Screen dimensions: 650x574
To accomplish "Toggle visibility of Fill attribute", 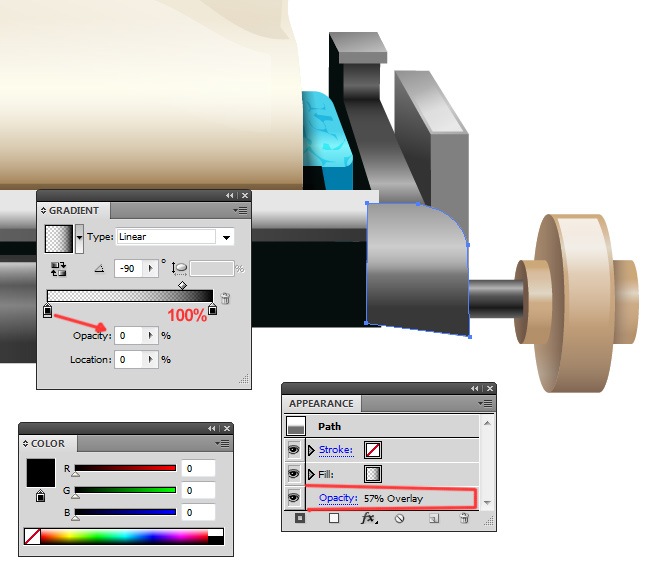I will pyautogui.click(x=293, y=474).
